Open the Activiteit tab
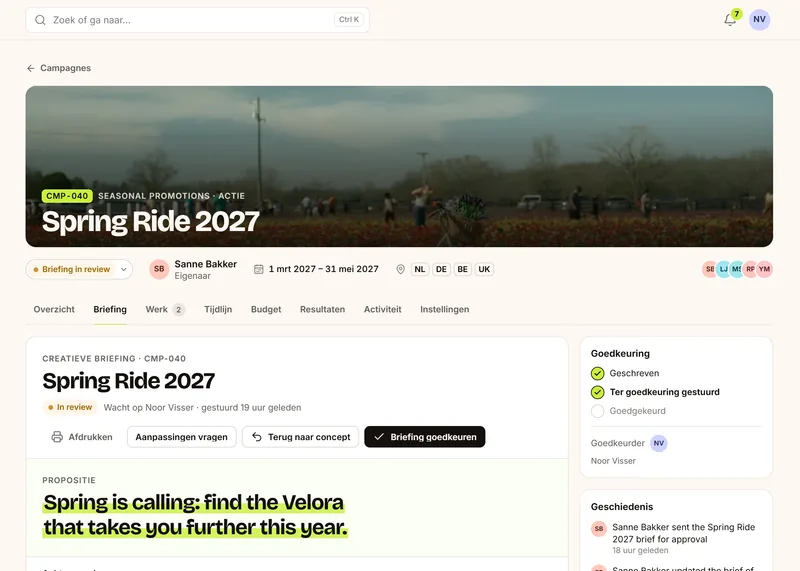 coord(383,309)
